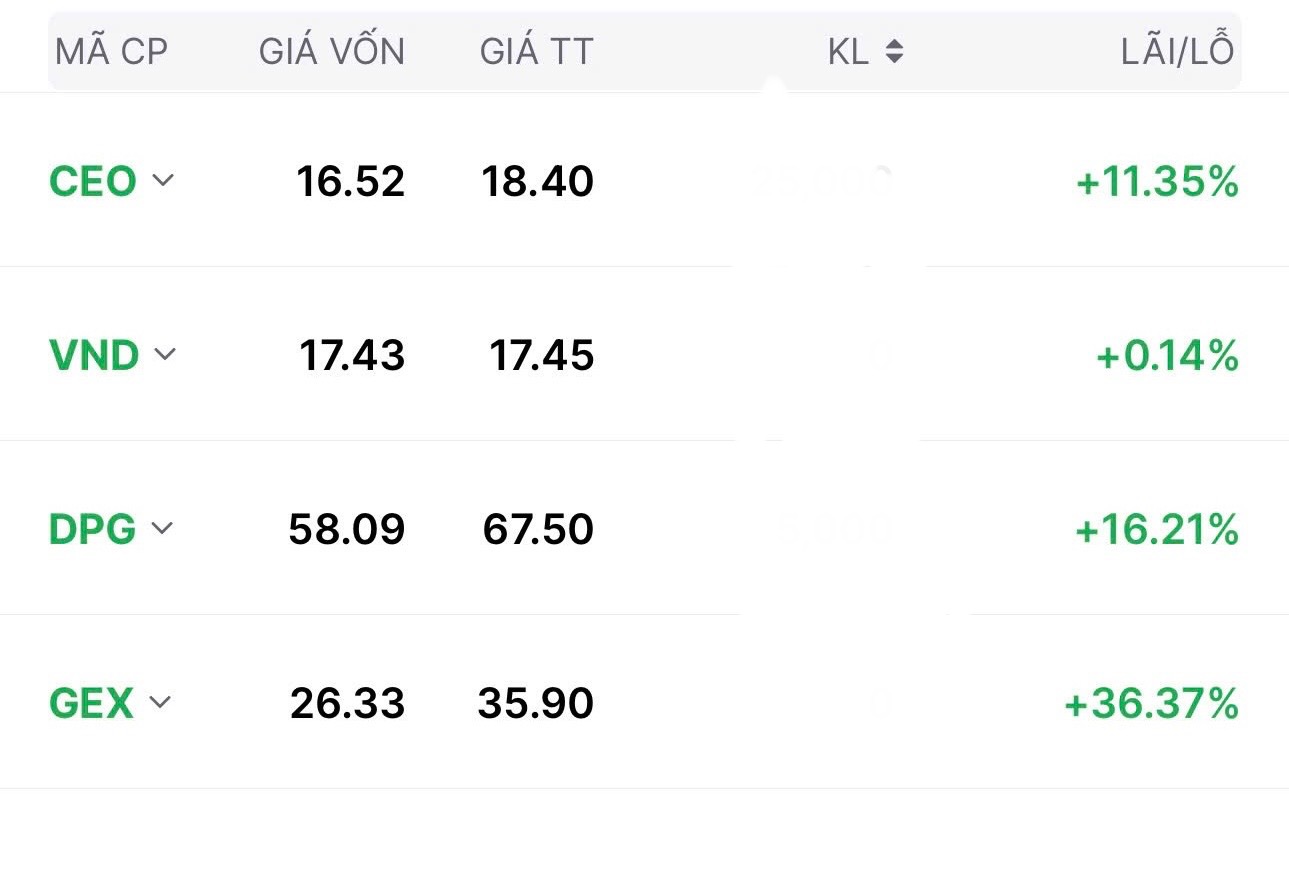The width and height of the screenshot is (1289, 895).
Task: Select VND profit value +0.14%
Action: pos(1167,356)
